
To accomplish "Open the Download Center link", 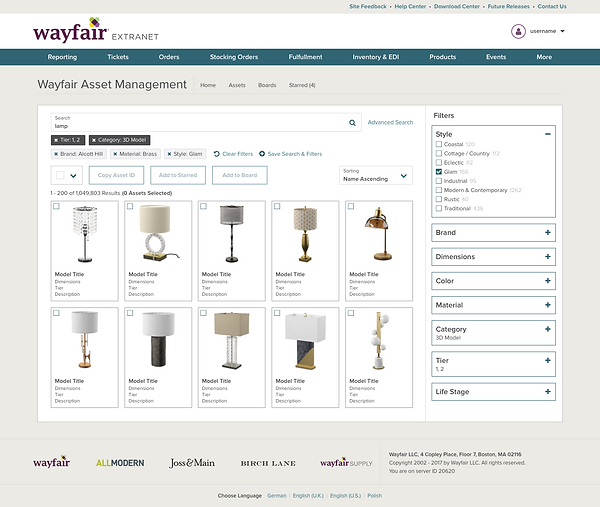I will click(457, 7).
